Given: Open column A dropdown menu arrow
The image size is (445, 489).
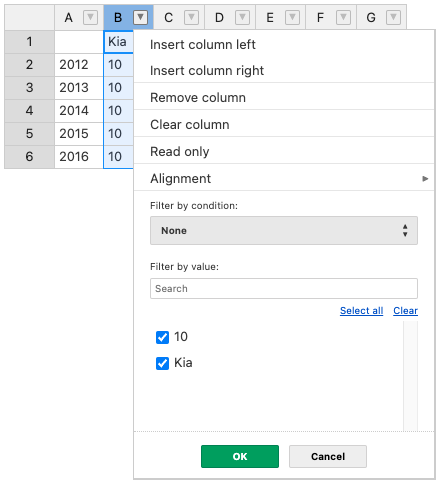Looking at the screenshot, I should (x=90, y=17).
